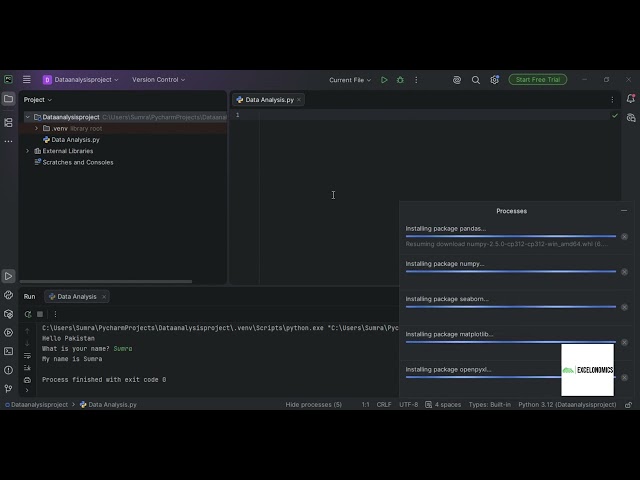Open the Structure tool window icon

tap(8, 122)
